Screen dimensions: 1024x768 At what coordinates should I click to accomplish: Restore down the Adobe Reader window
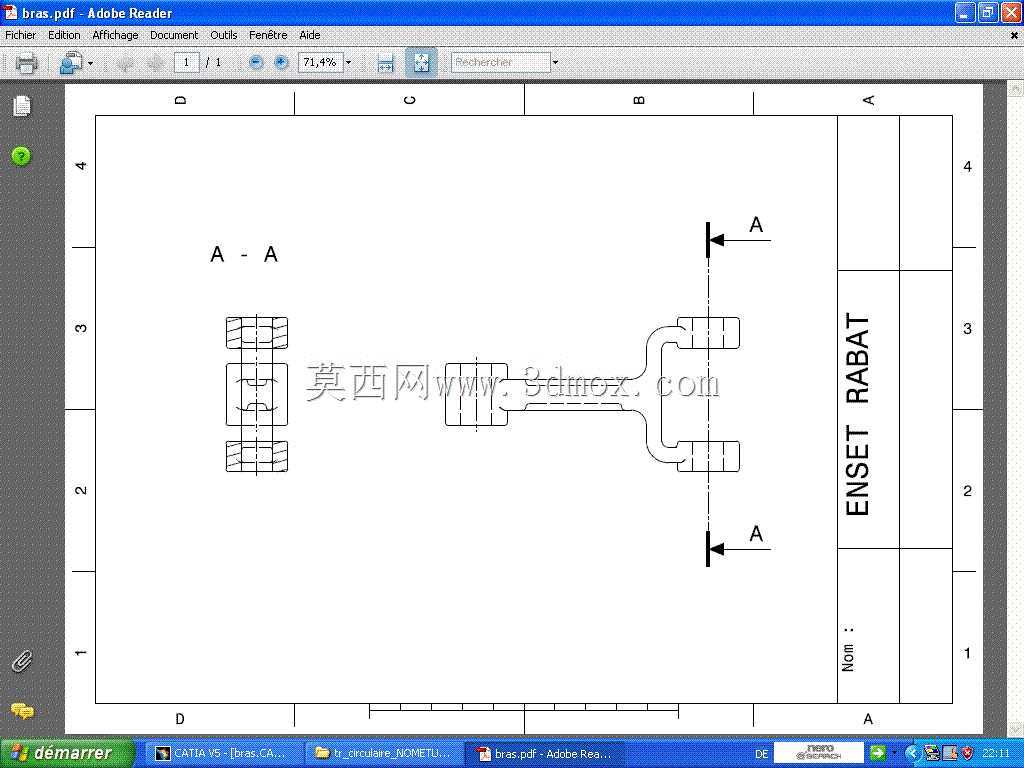(988, 12)
